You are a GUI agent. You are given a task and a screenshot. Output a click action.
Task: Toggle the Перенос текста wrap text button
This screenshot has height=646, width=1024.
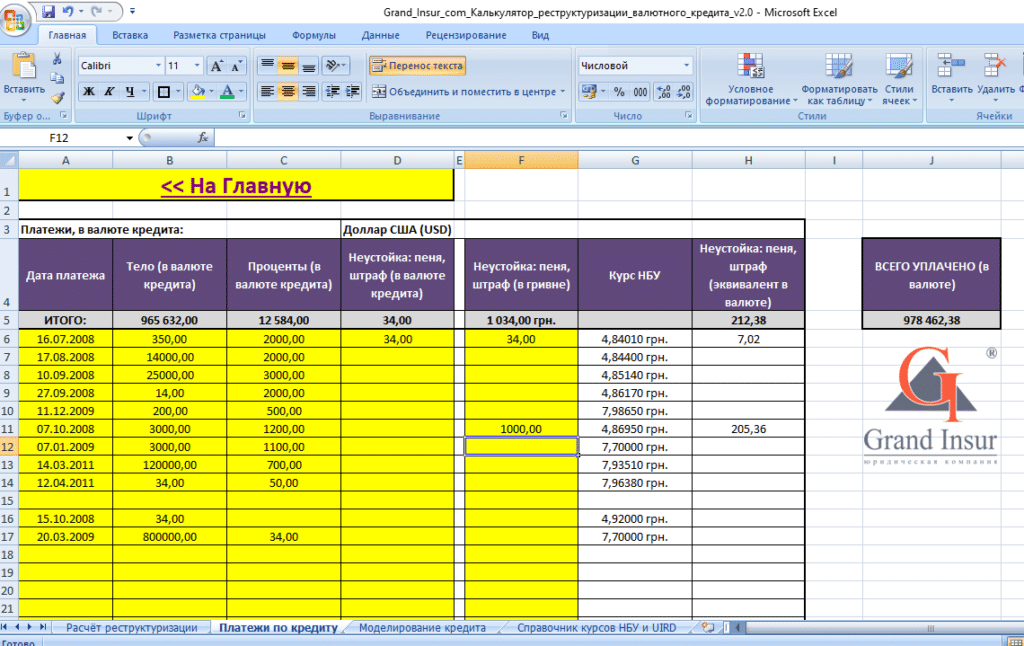(x=417, y=66)
